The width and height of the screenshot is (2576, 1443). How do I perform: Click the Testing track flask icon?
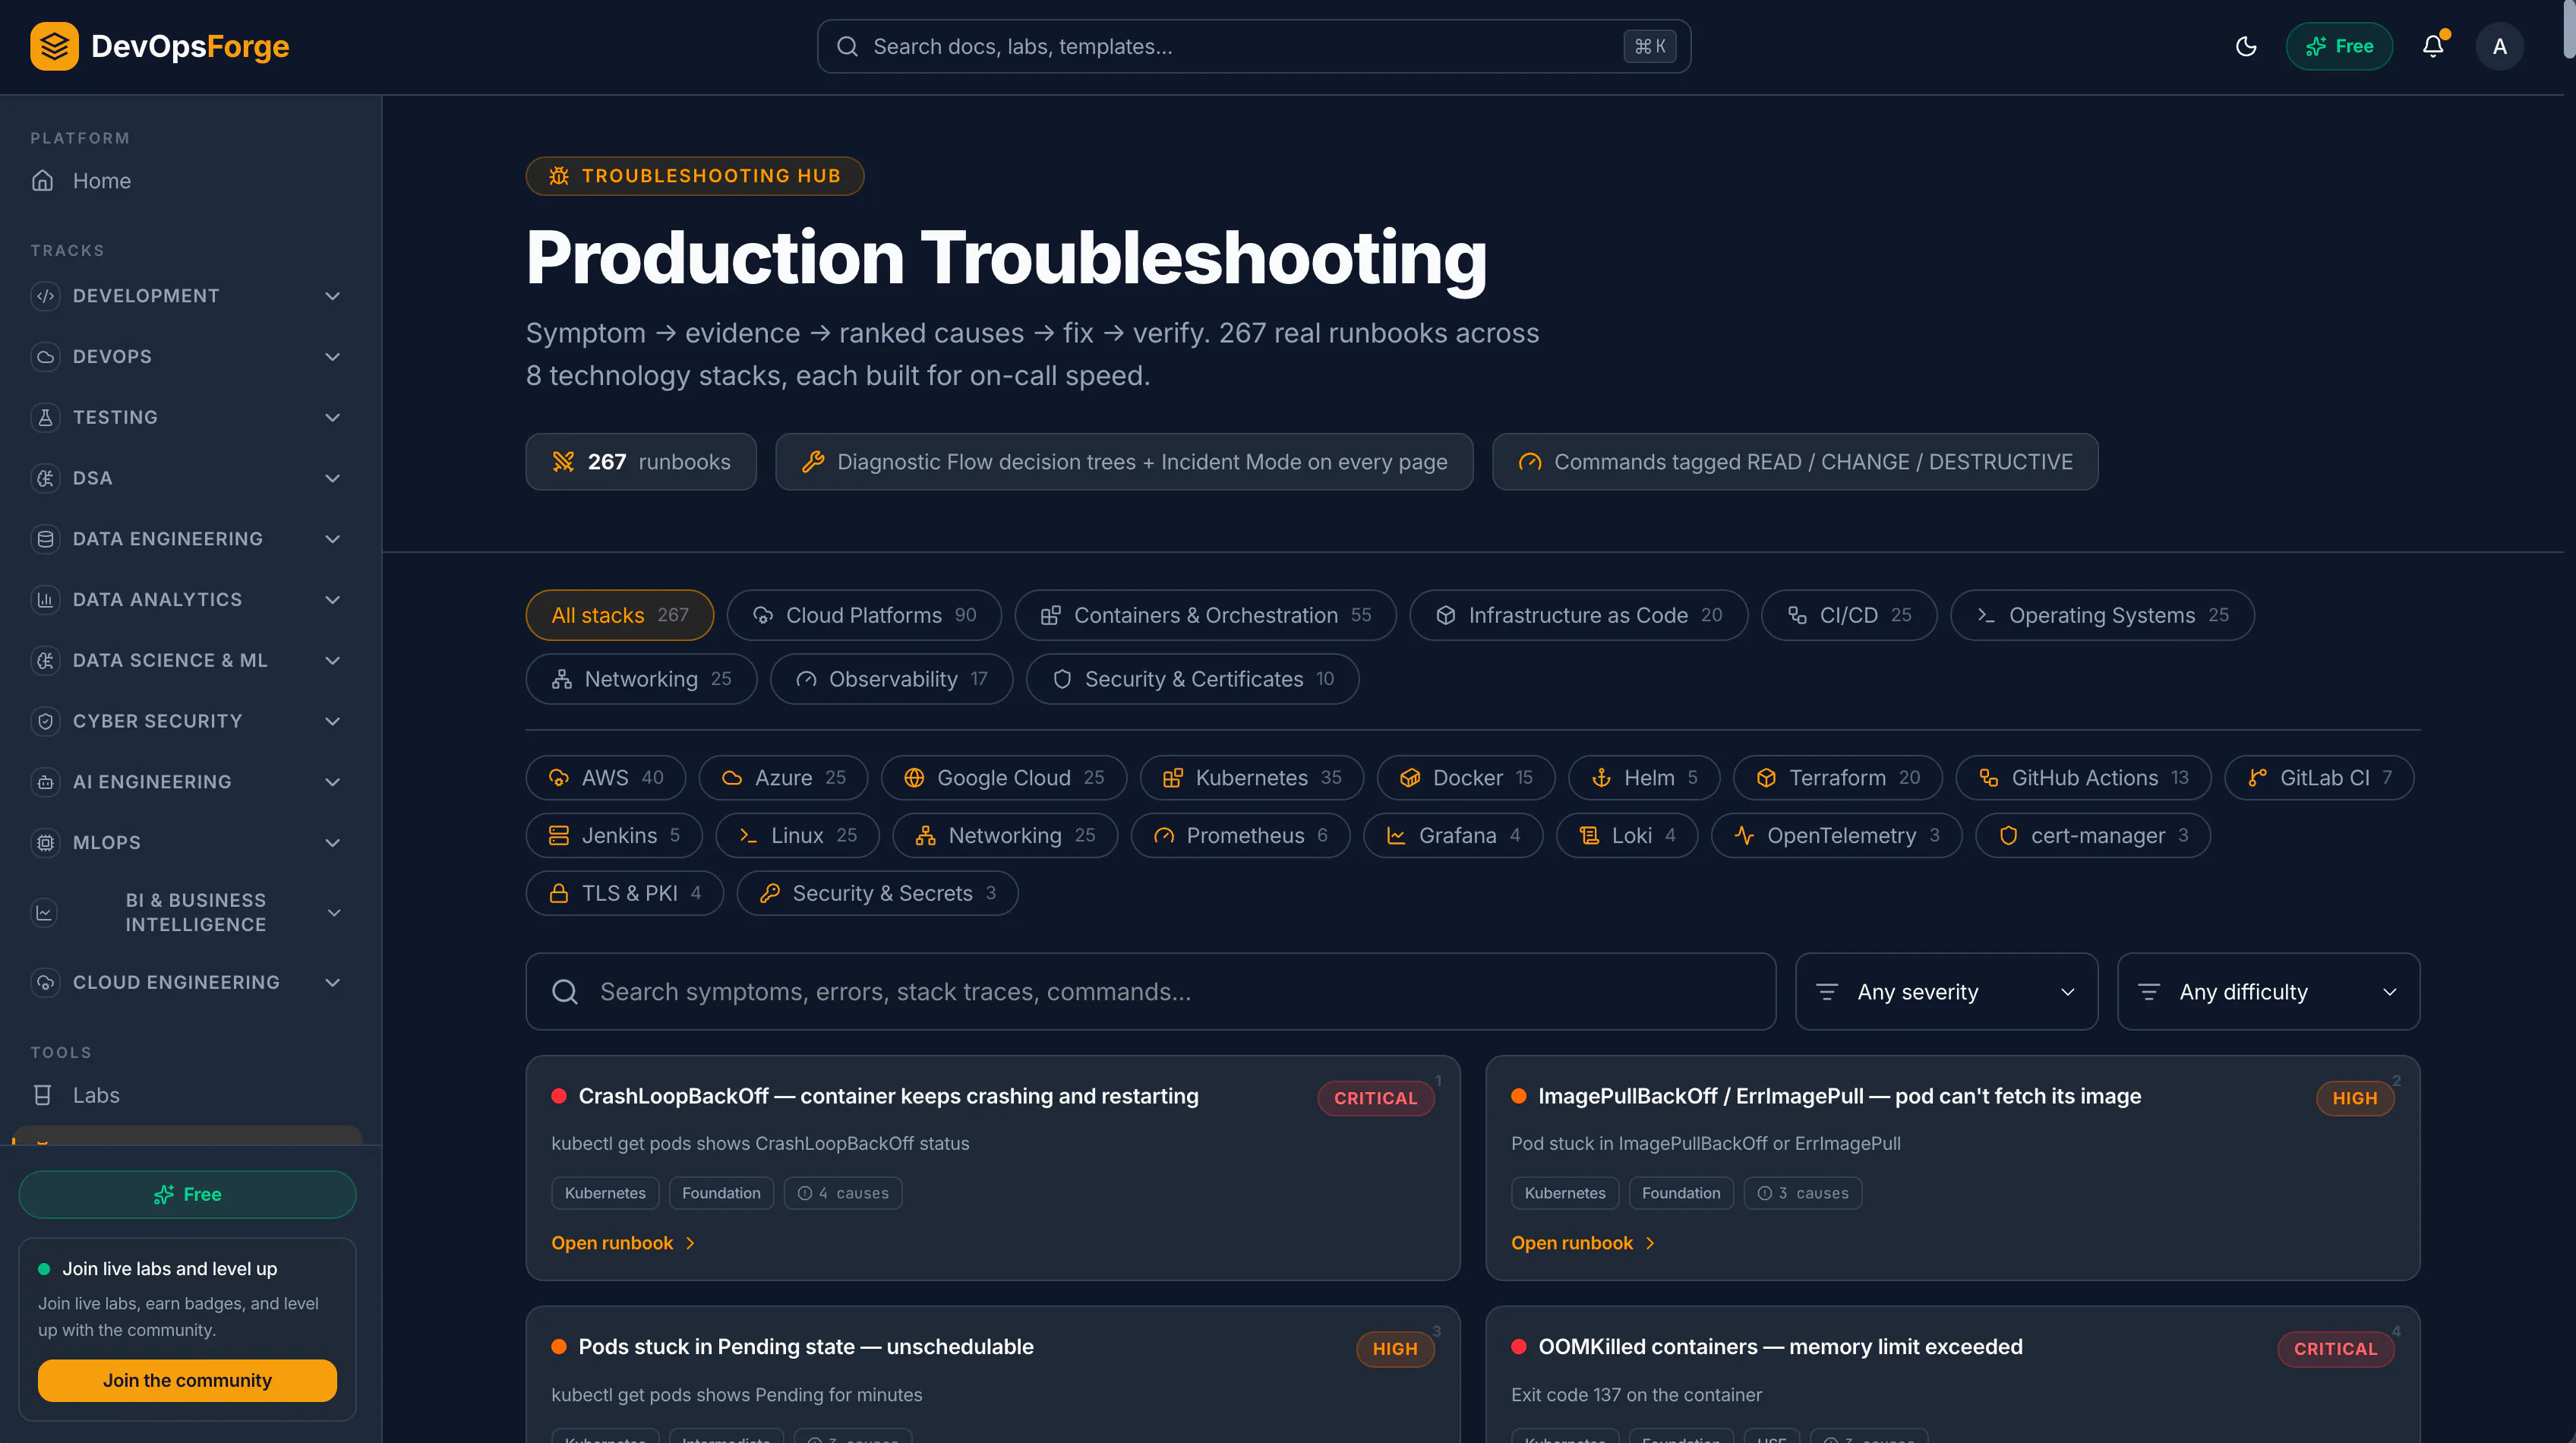pyautogui.click(x=45, y=417)
